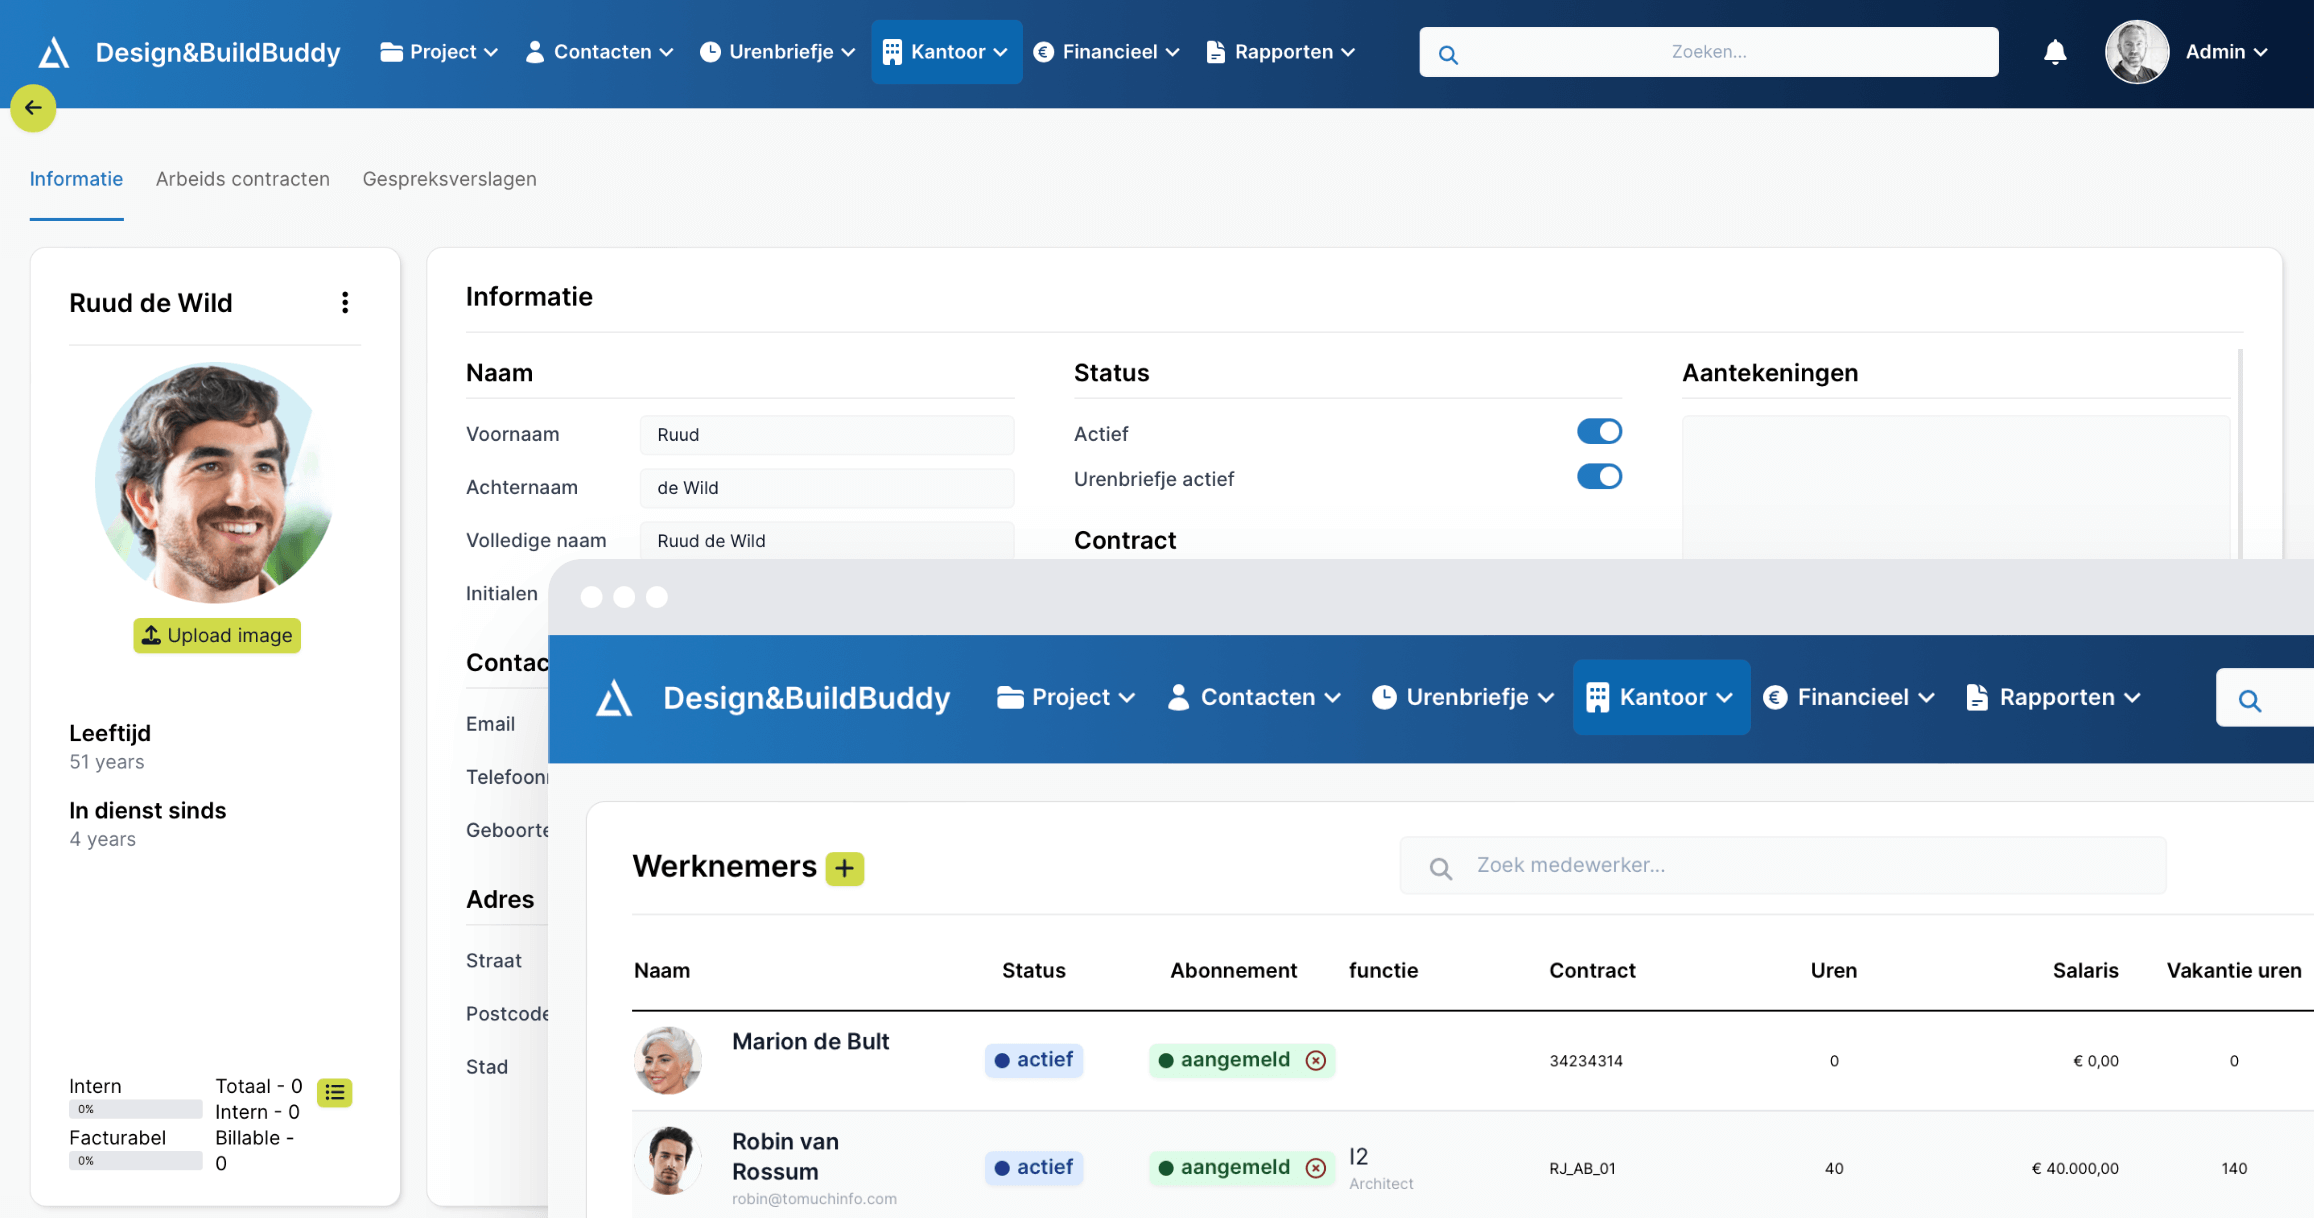Click the search icon in front window navbar
2314x1218 pixels.
tap(2250, 700)
